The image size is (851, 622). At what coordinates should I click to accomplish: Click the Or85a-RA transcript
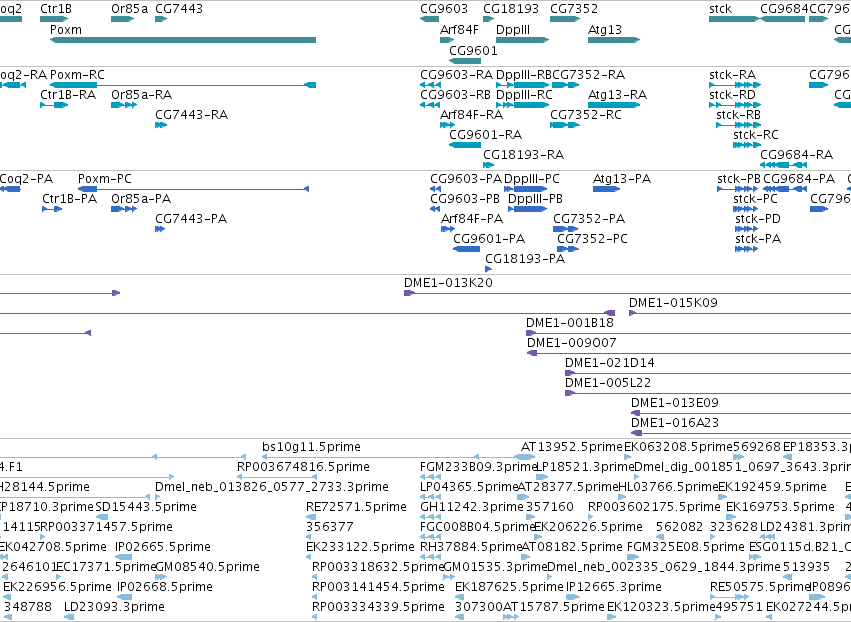click(x=124, y=105)
